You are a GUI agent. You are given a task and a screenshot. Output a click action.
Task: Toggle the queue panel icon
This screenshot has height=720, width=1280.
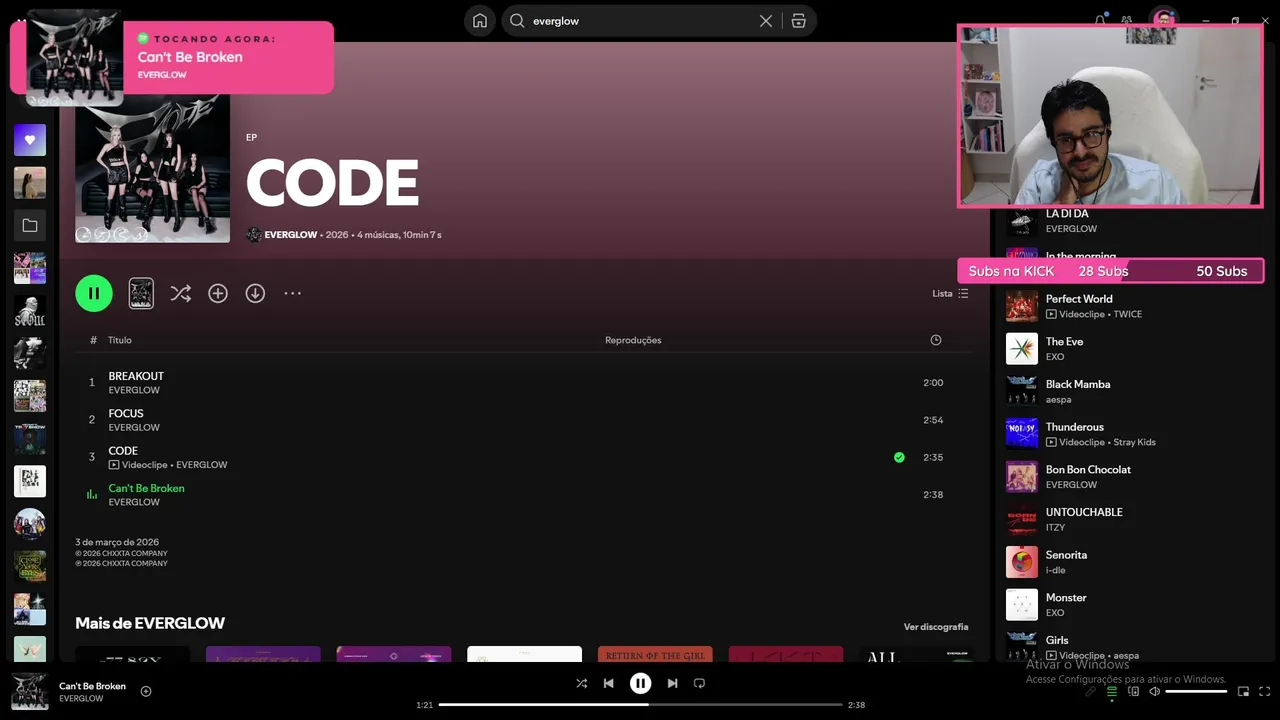click(1111, 691)
